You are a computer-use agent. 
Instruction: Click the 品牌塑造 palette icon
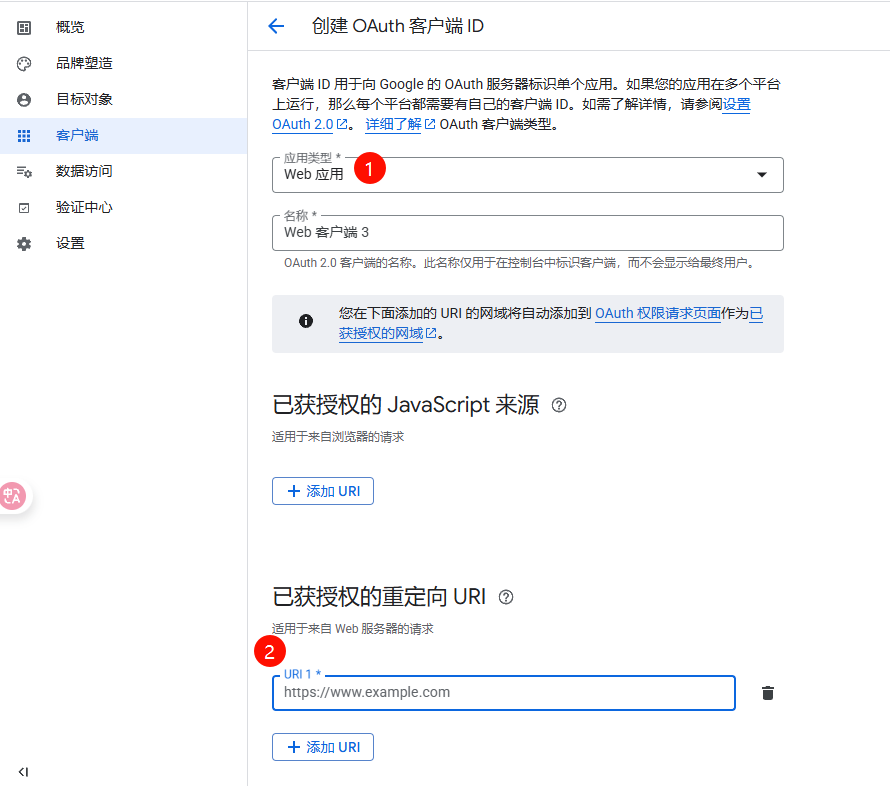click(24, 64)
